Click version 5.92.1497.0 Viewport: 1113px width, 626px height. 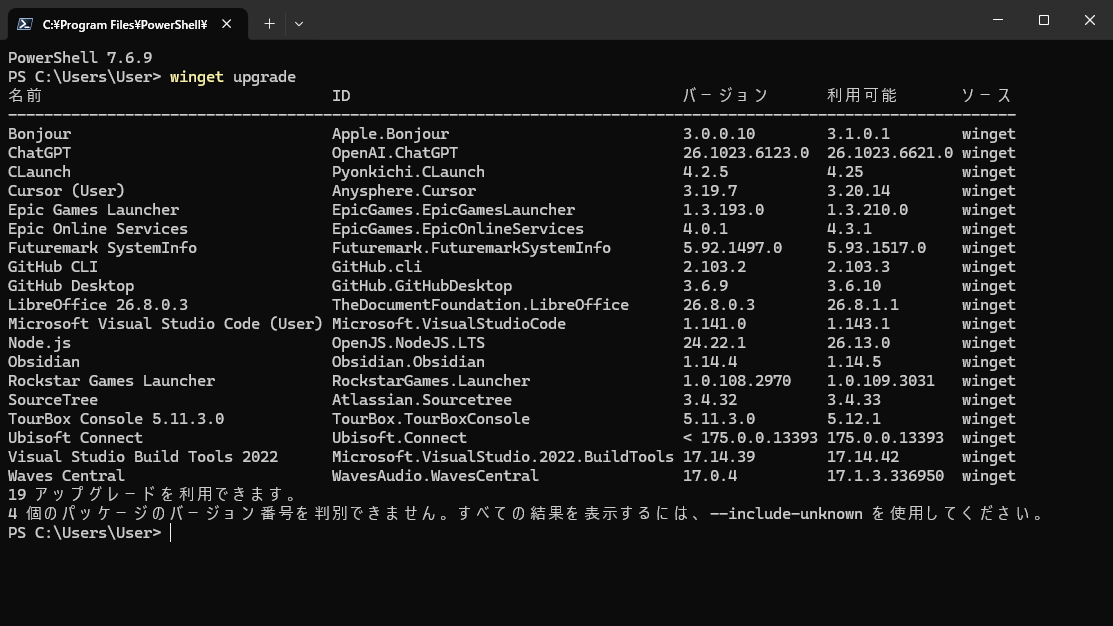click(733, 248)
